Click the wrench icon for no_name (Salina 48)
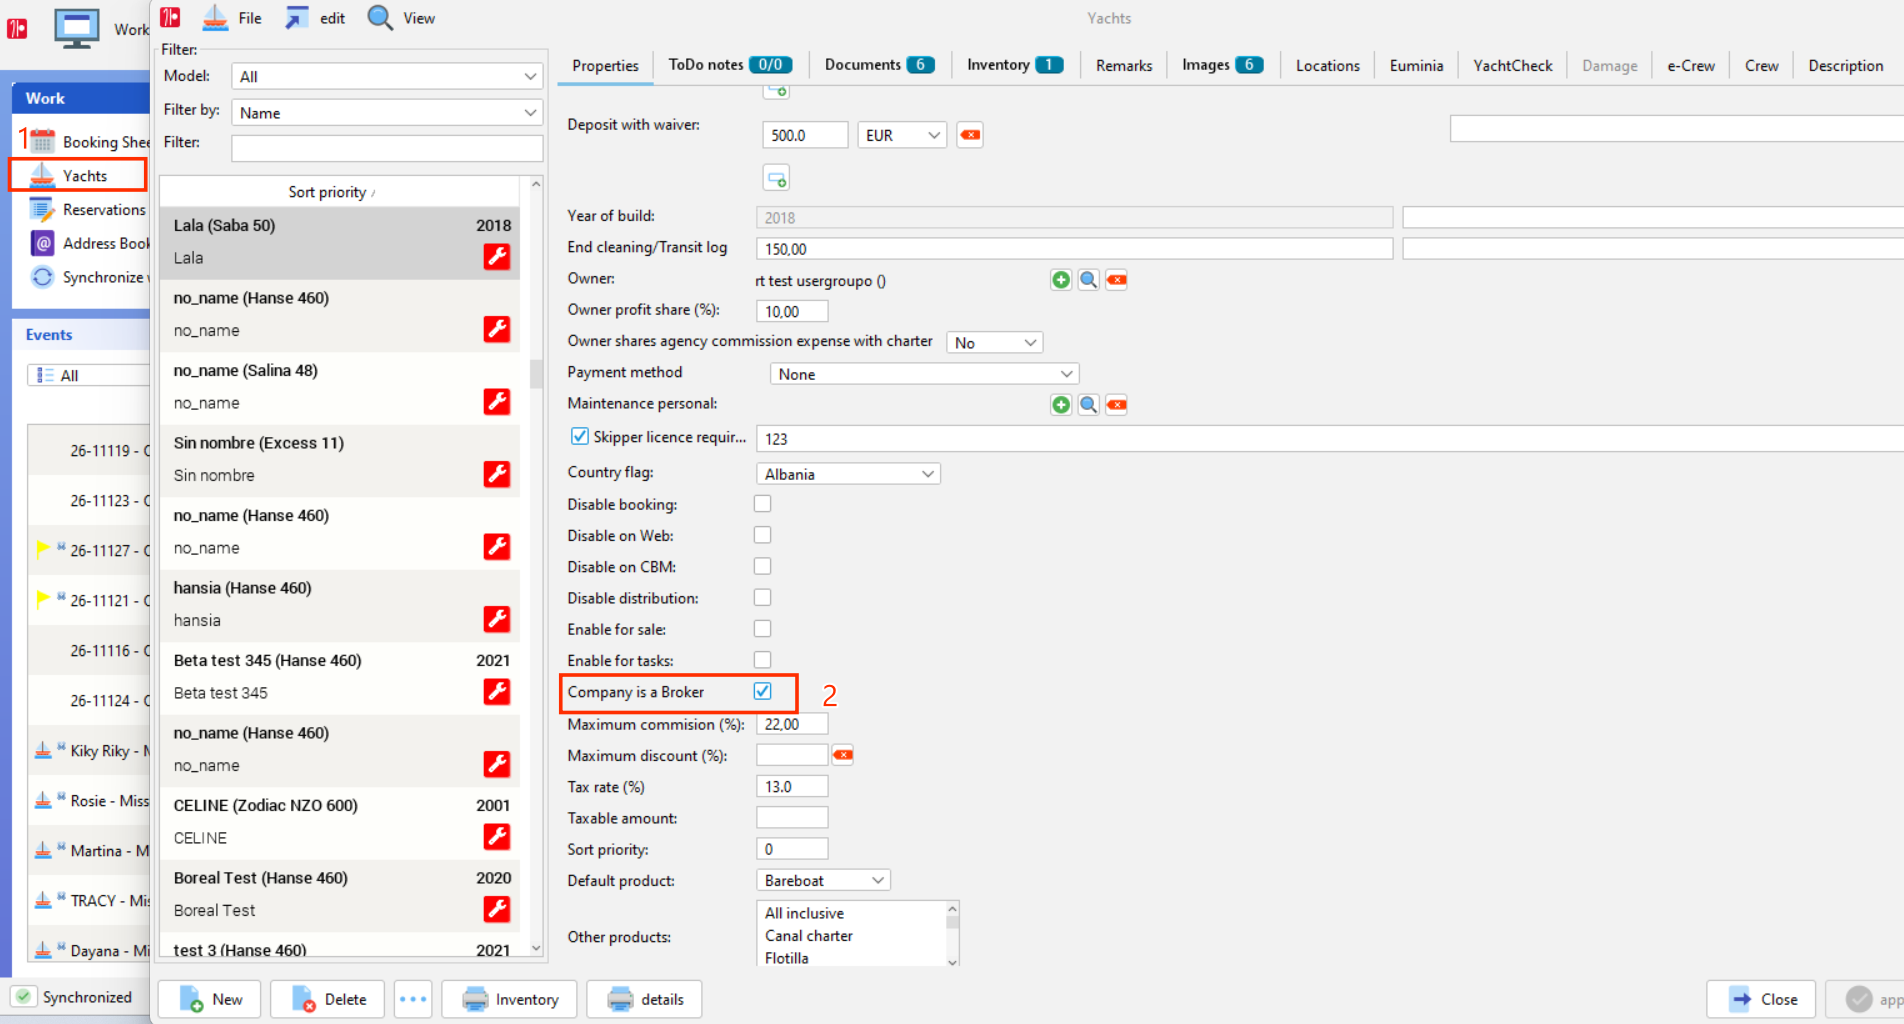This screenshot has height=1024, width=1904. click(x=497, y=402)
